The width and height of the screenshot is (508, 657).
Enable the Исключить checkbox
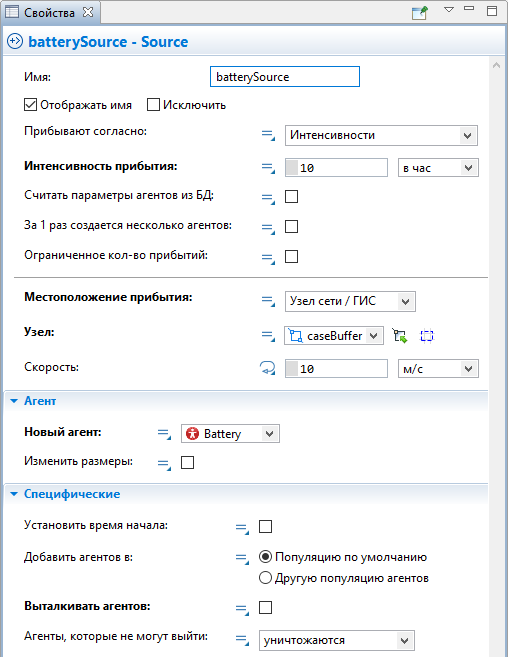point(153,105)
